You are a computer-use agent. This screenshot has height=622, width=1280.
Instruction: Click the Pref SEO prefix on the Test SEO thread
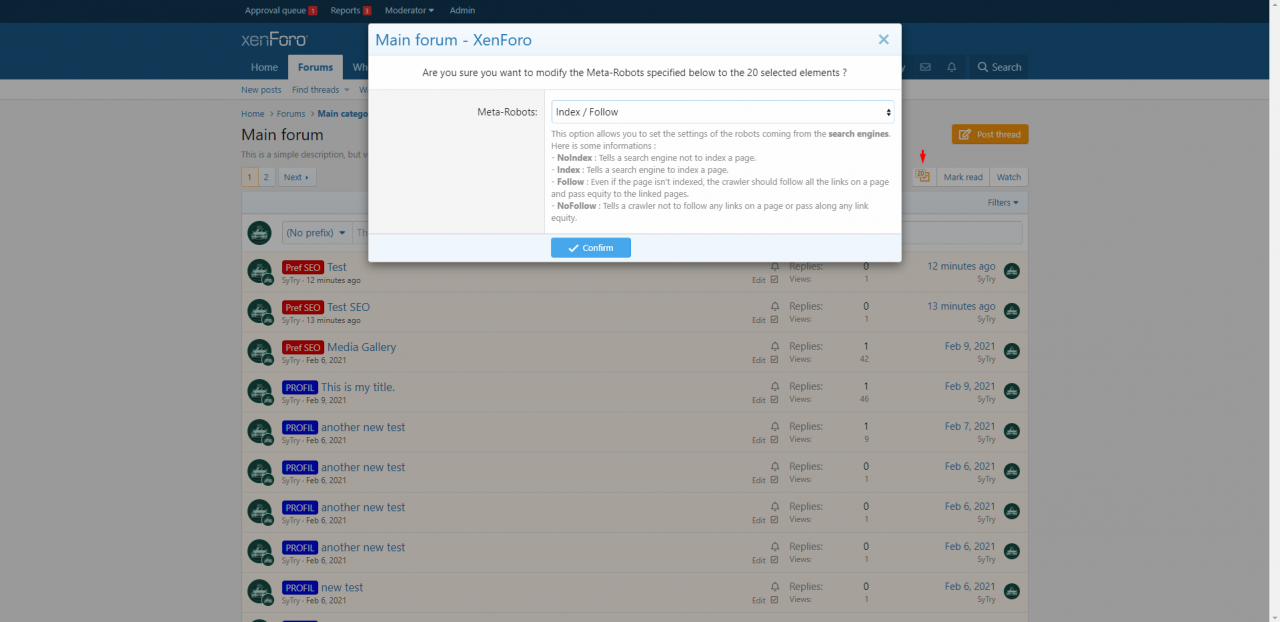click(302, 307)
